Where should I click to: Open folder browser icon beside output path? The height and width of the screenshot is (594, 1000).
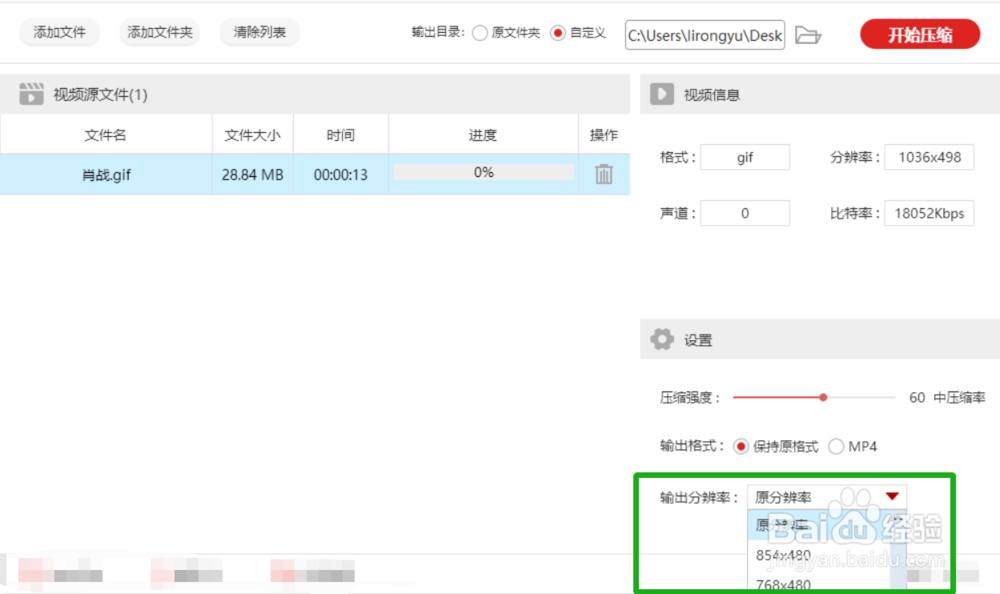coord(809,35)
